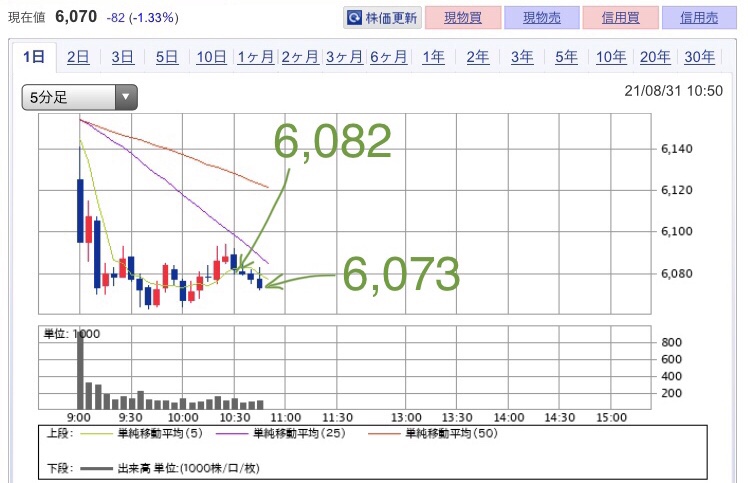This screenshot has height=483, width=748.
Task: Switch to the 5日 period tab
Action: [167, 57]
